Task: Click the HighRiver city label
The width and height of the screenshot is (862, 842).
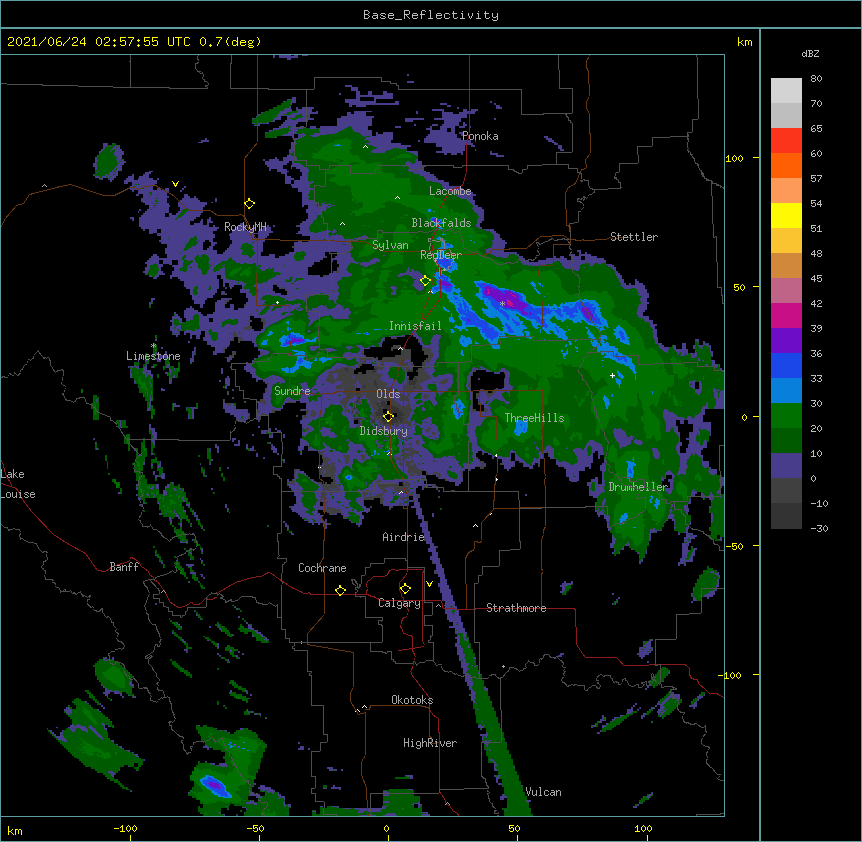Action: (430, 743)
